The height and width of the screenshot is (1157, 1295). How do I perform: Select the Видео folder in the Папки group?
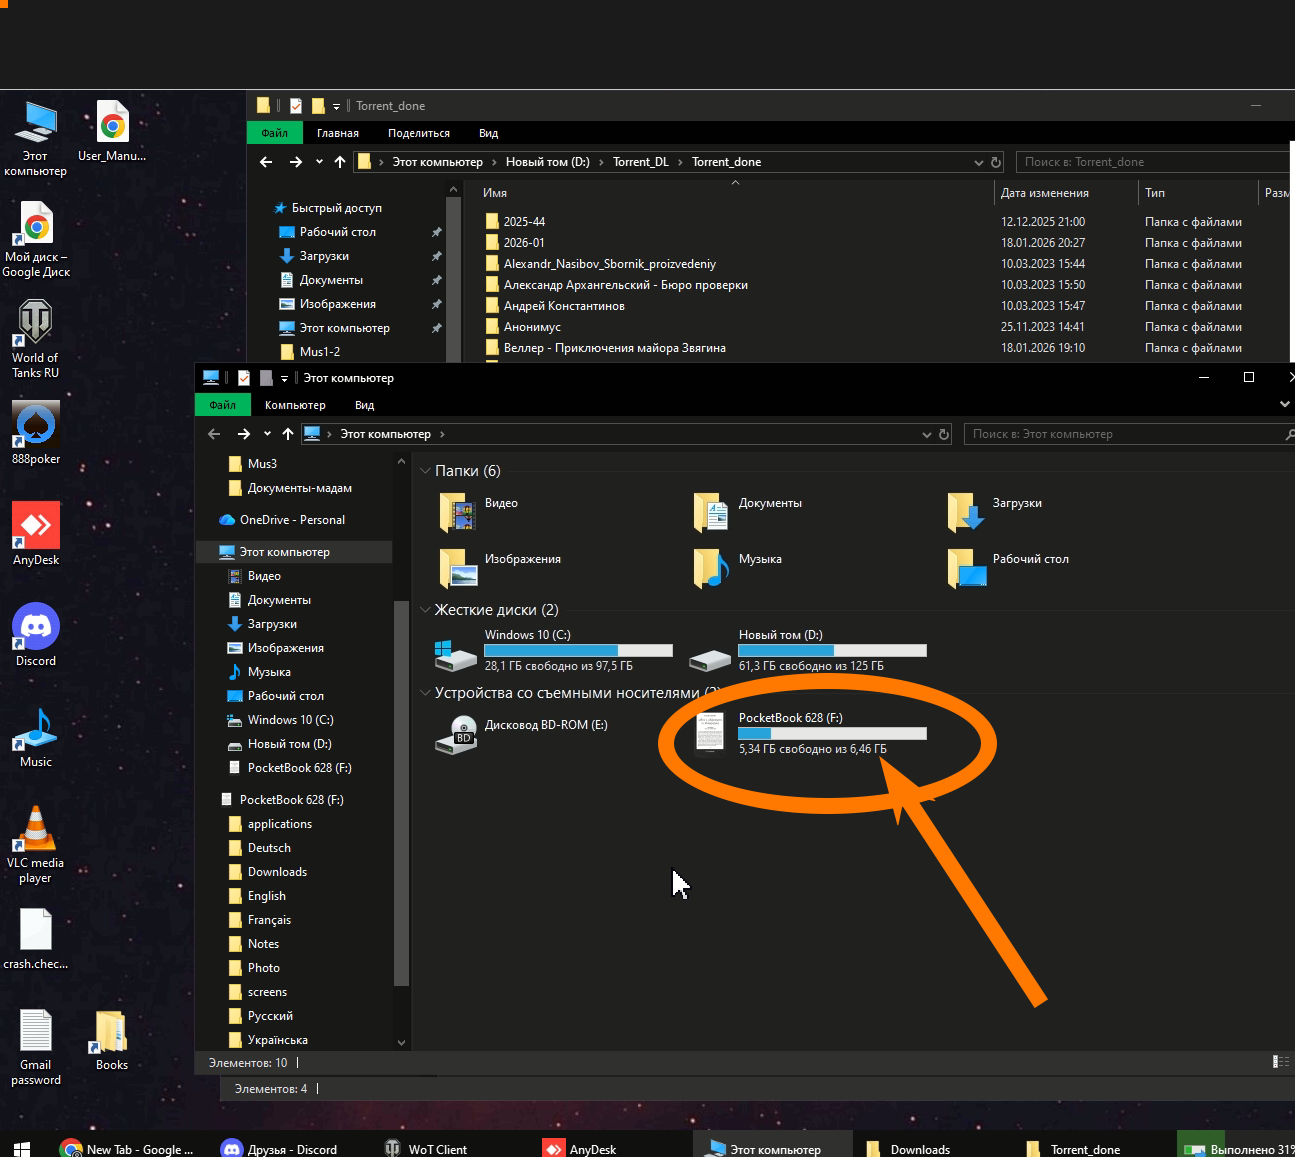(479, 511)
